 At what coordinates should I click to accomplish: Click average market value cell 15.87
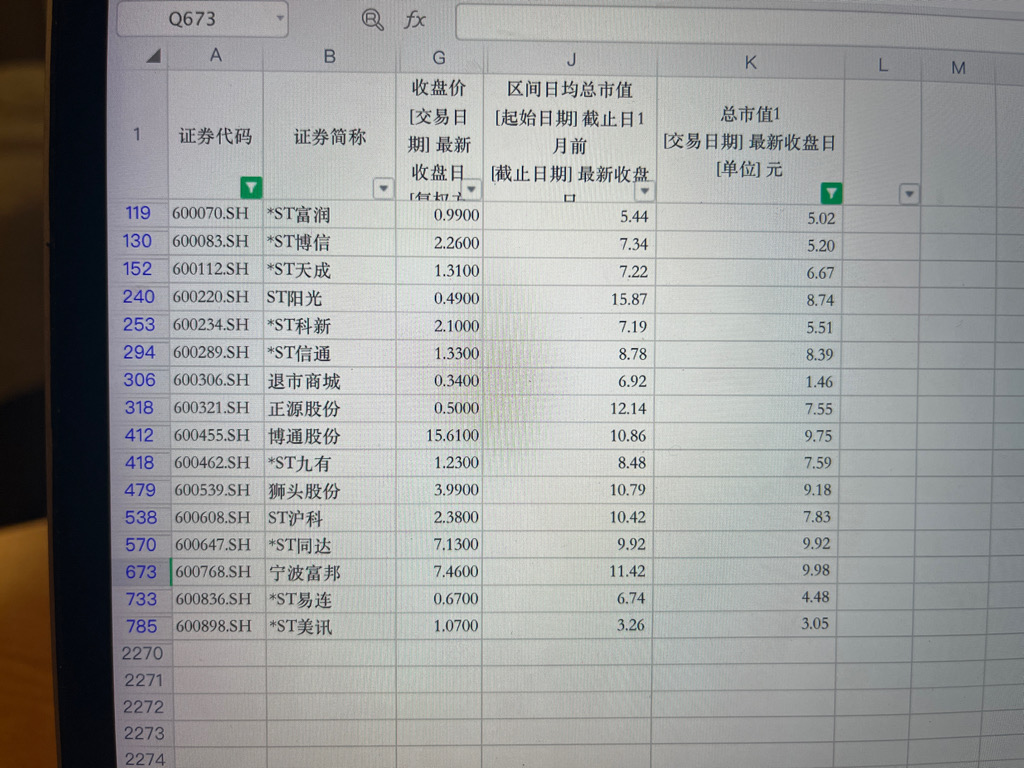tap(569, 299)
